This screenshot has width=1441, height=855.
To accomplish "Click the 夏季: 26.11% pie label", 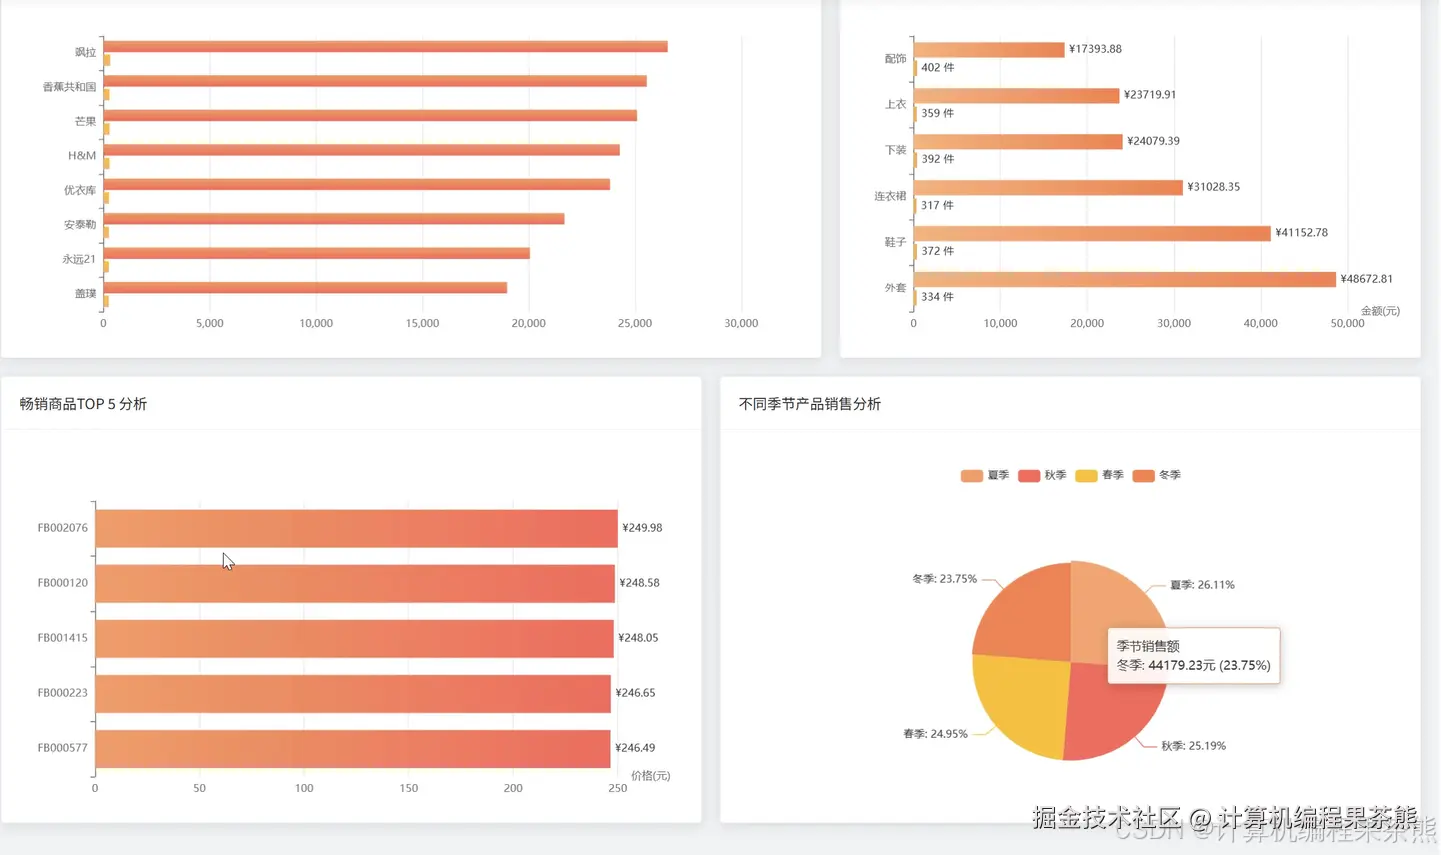I will click(1202, 585).
